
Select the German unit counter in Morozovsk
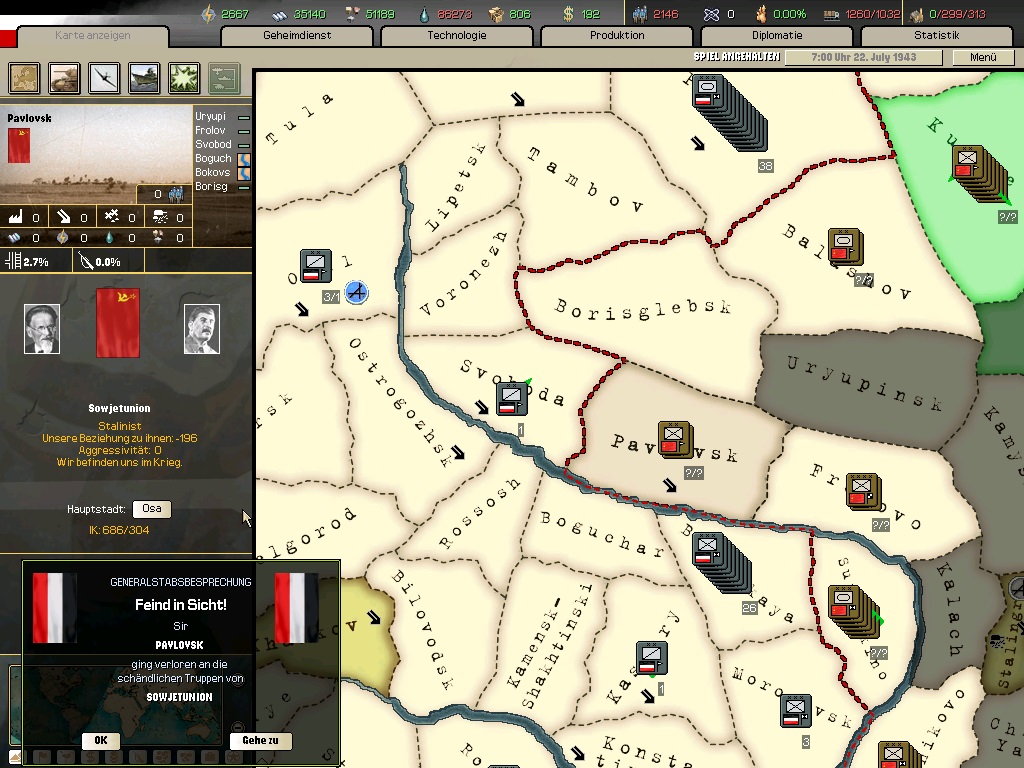(x=796, y=711)
